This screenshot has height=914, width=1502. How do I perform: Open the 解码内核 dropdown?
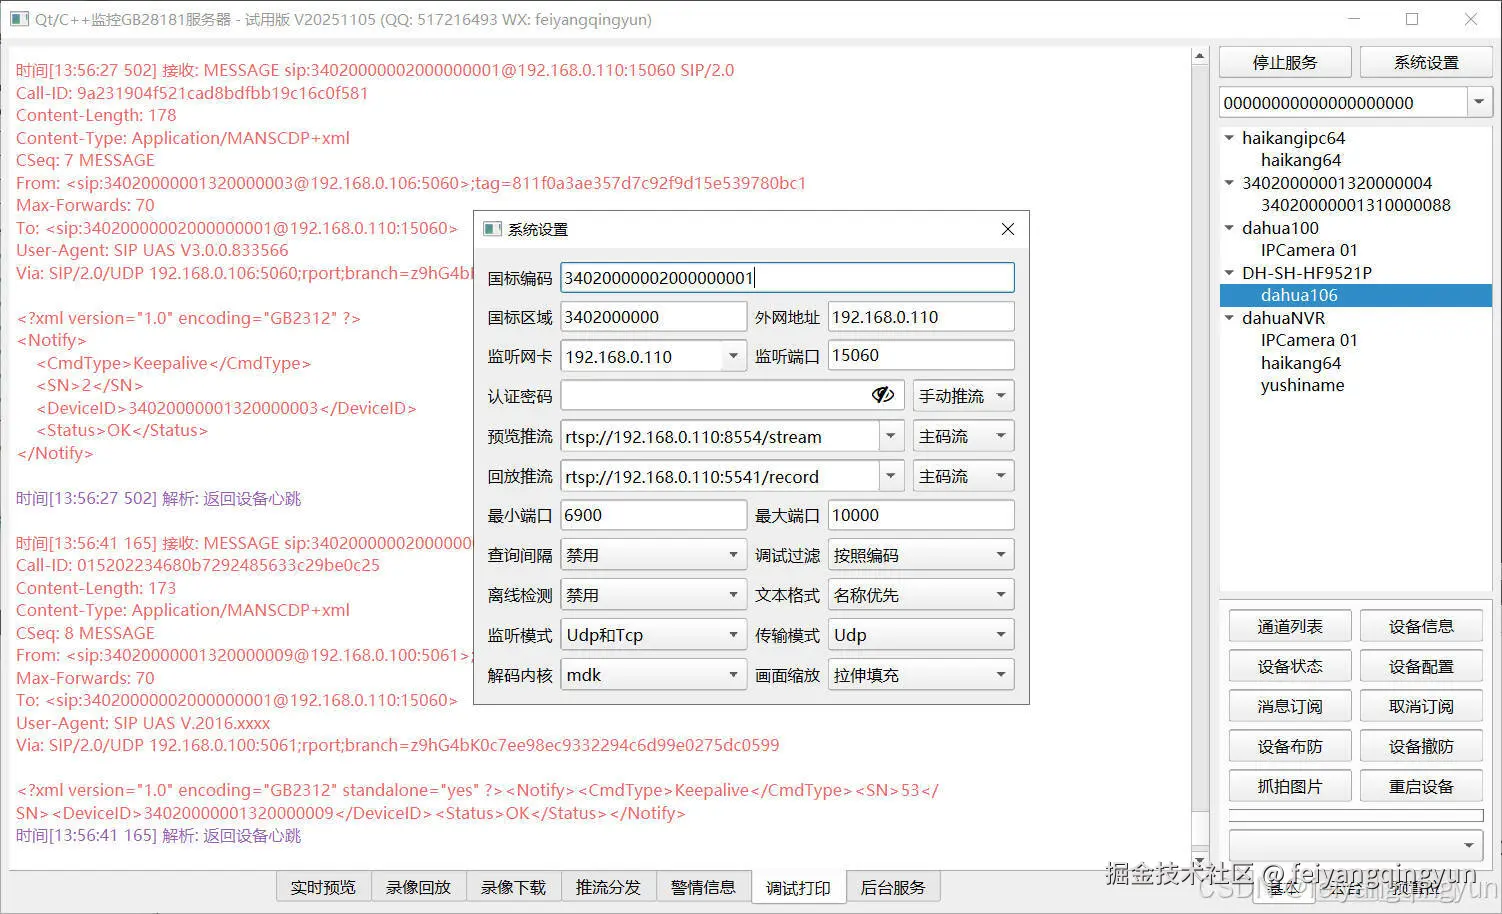click(653, 675)
